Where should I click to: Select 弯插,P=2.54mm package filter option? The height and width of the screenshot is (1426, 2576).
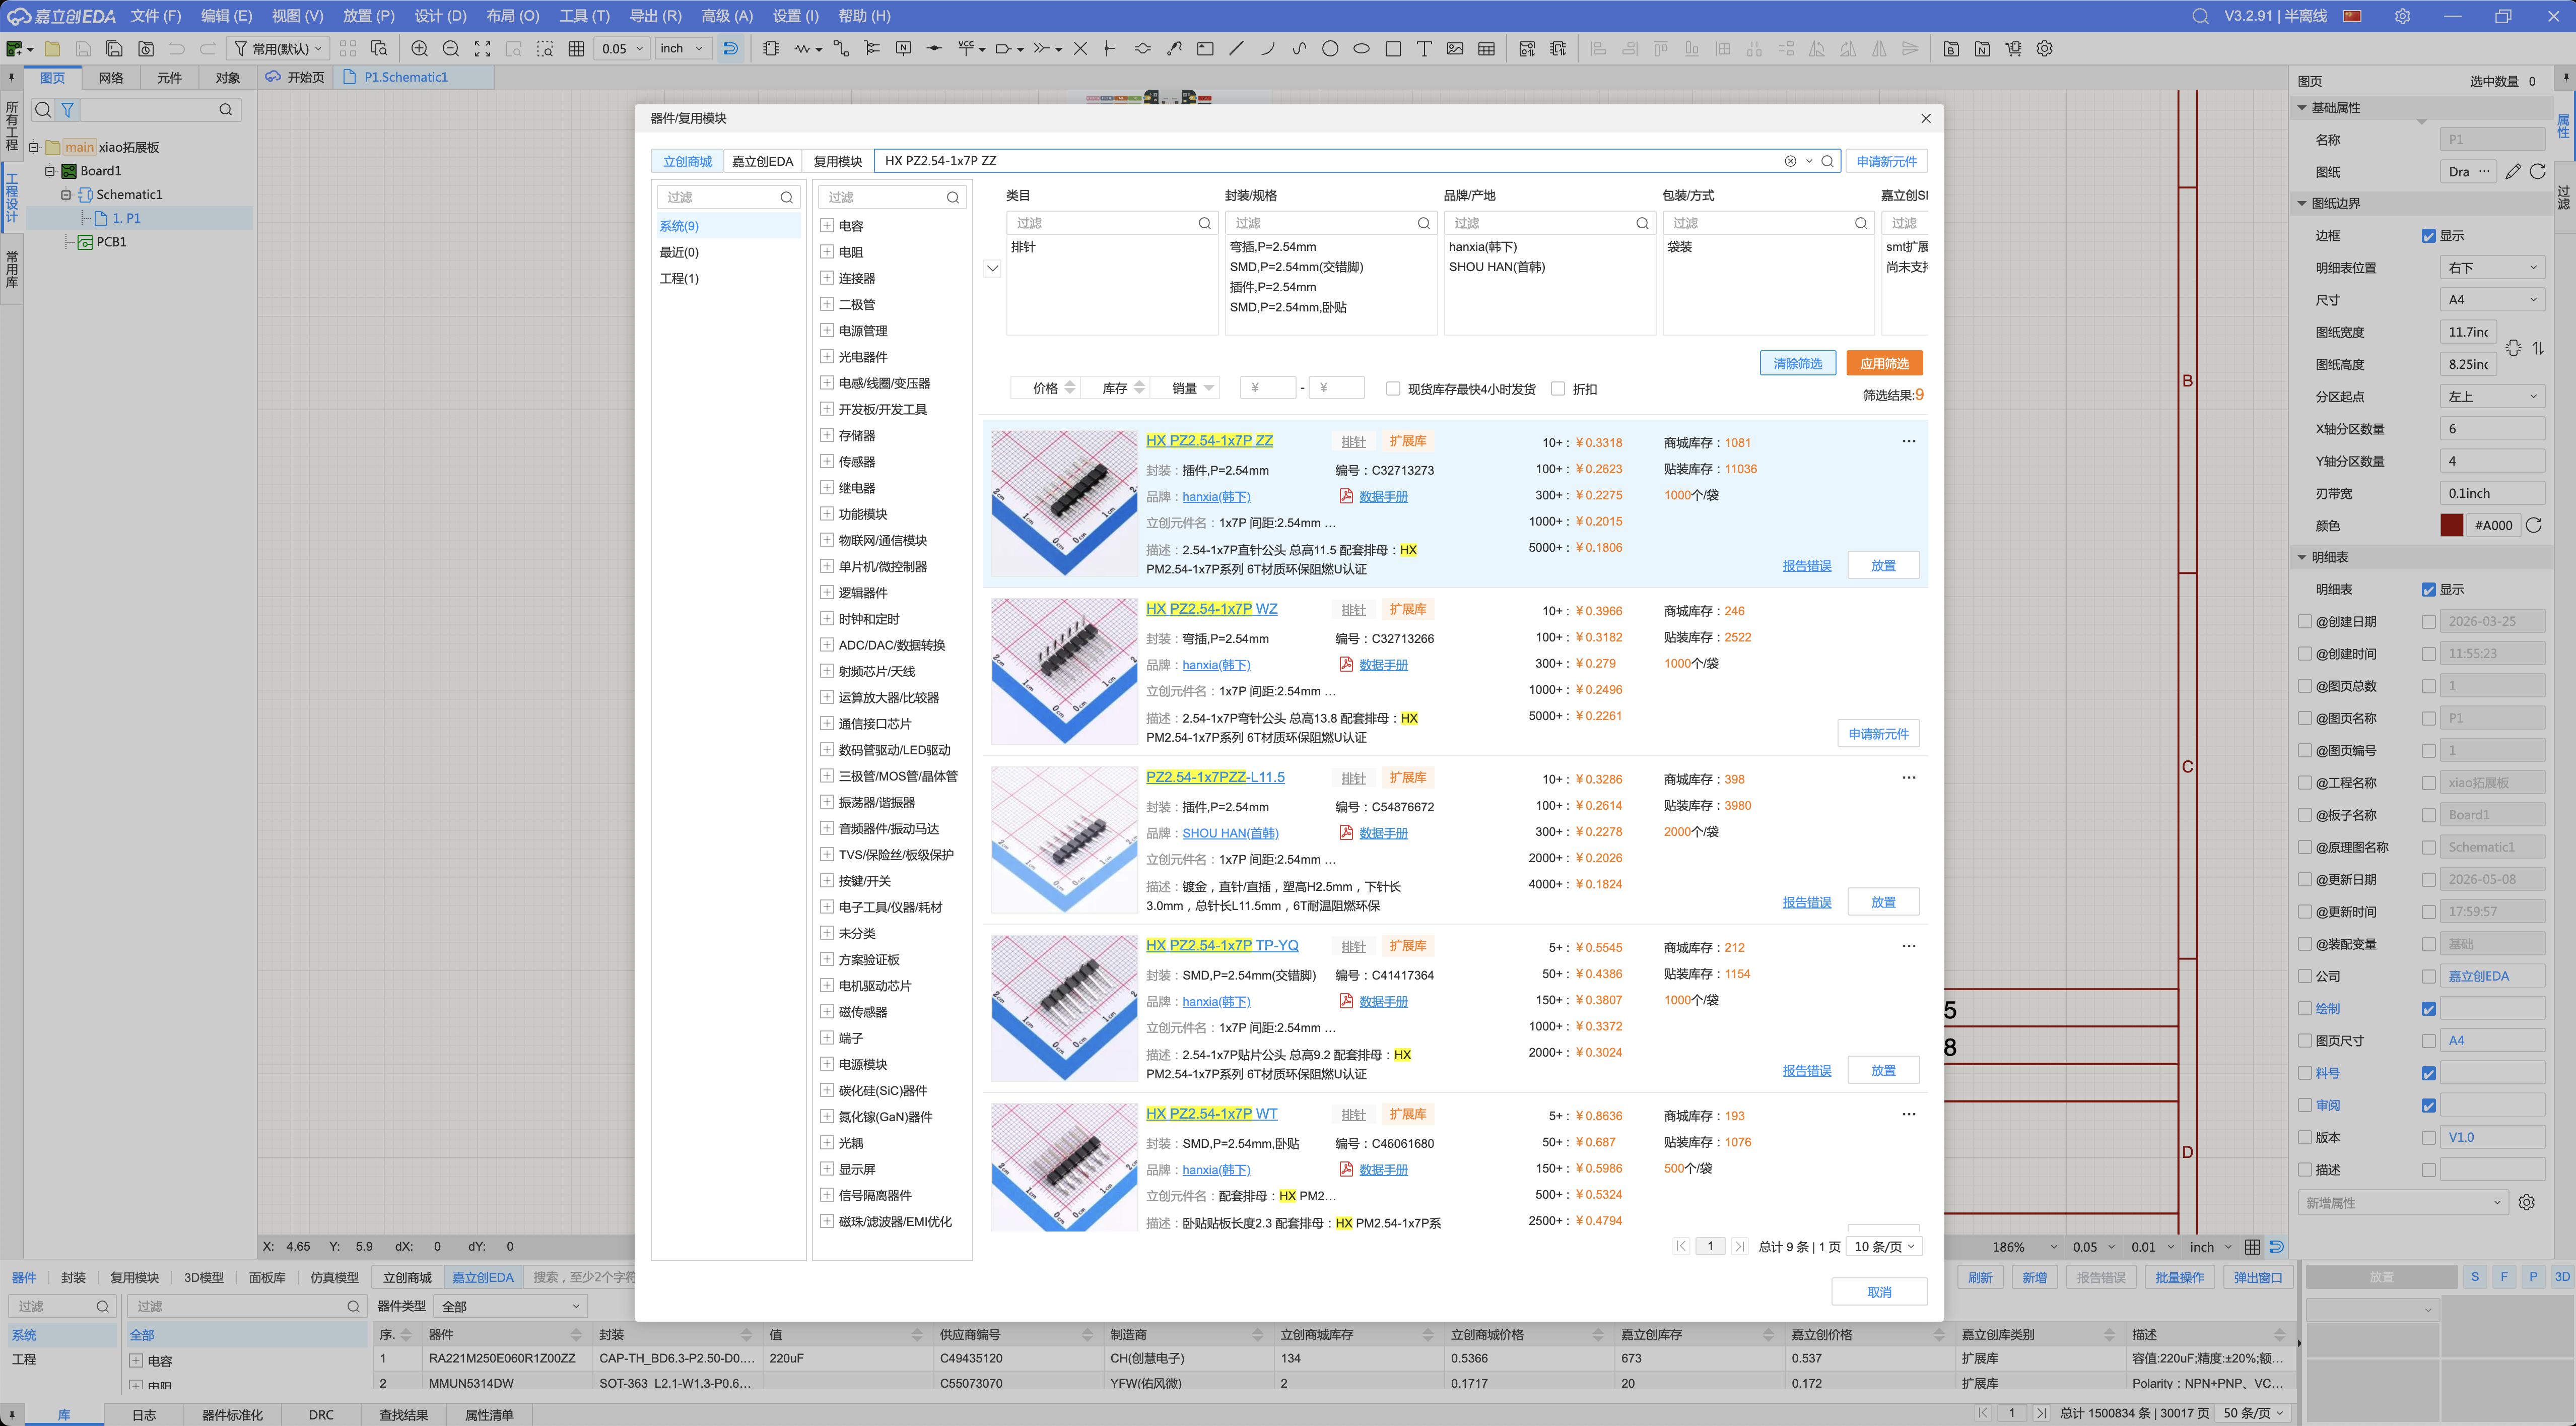1272,247
